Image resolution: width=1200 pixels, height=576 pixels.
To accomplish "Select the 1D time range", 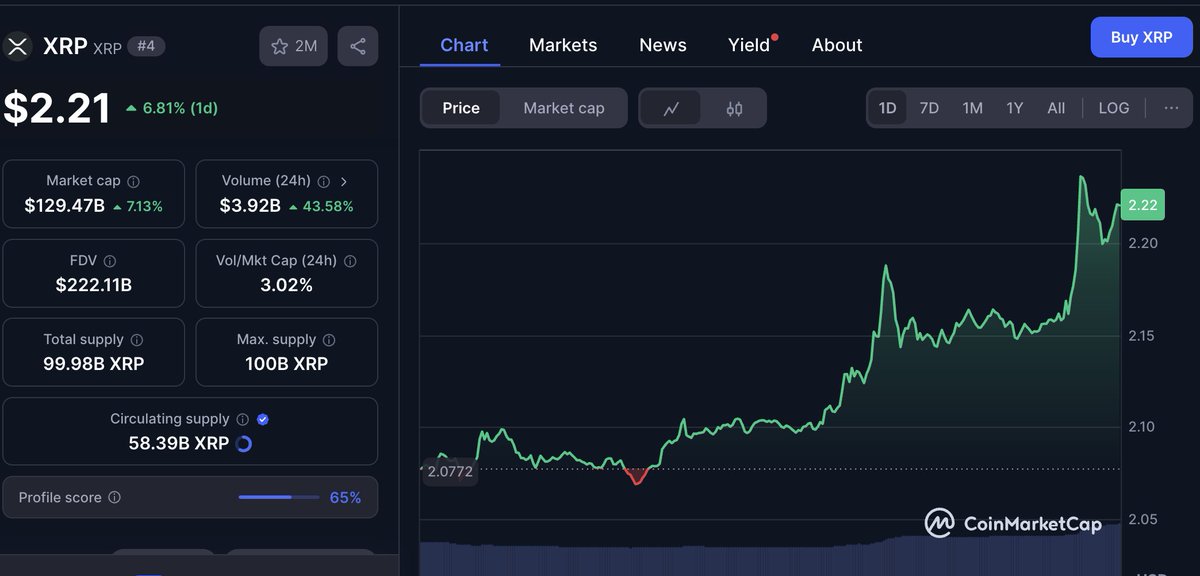I will coord(887,108).
